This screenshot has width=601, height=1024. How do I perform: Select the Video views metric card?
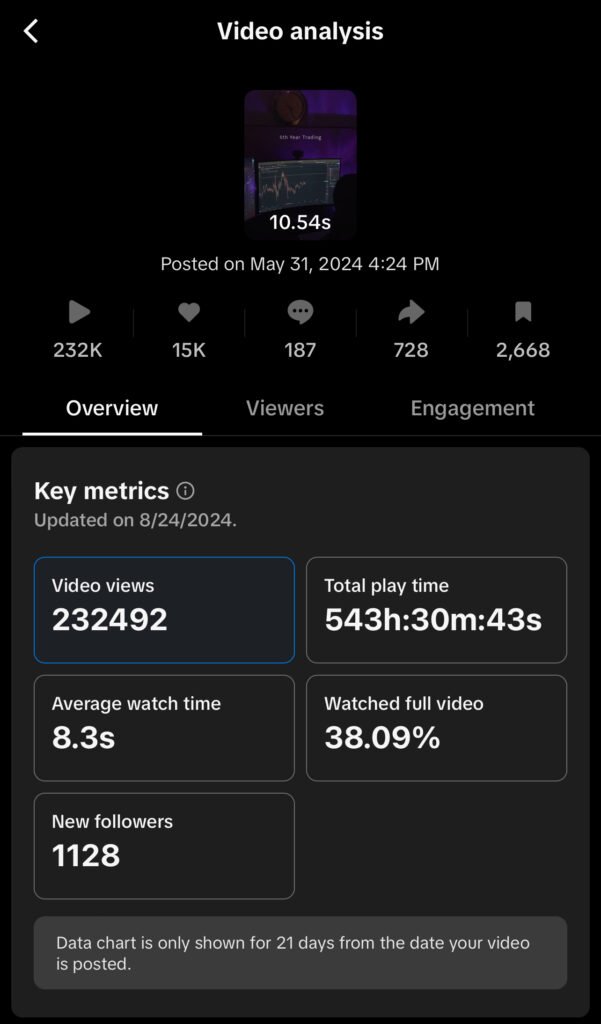coord(164,610)
